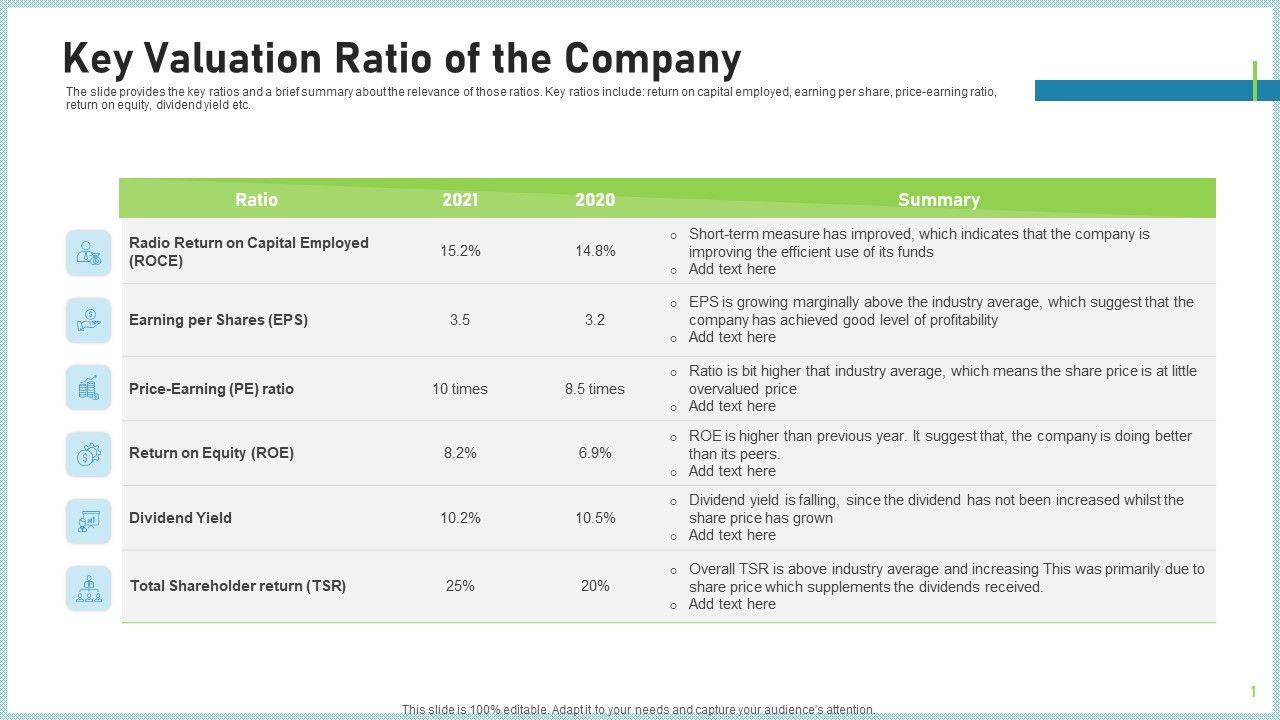Select the 2021 column header
Image resolution: width=1280 pixels, height=720 pixels.
(460, 200)
